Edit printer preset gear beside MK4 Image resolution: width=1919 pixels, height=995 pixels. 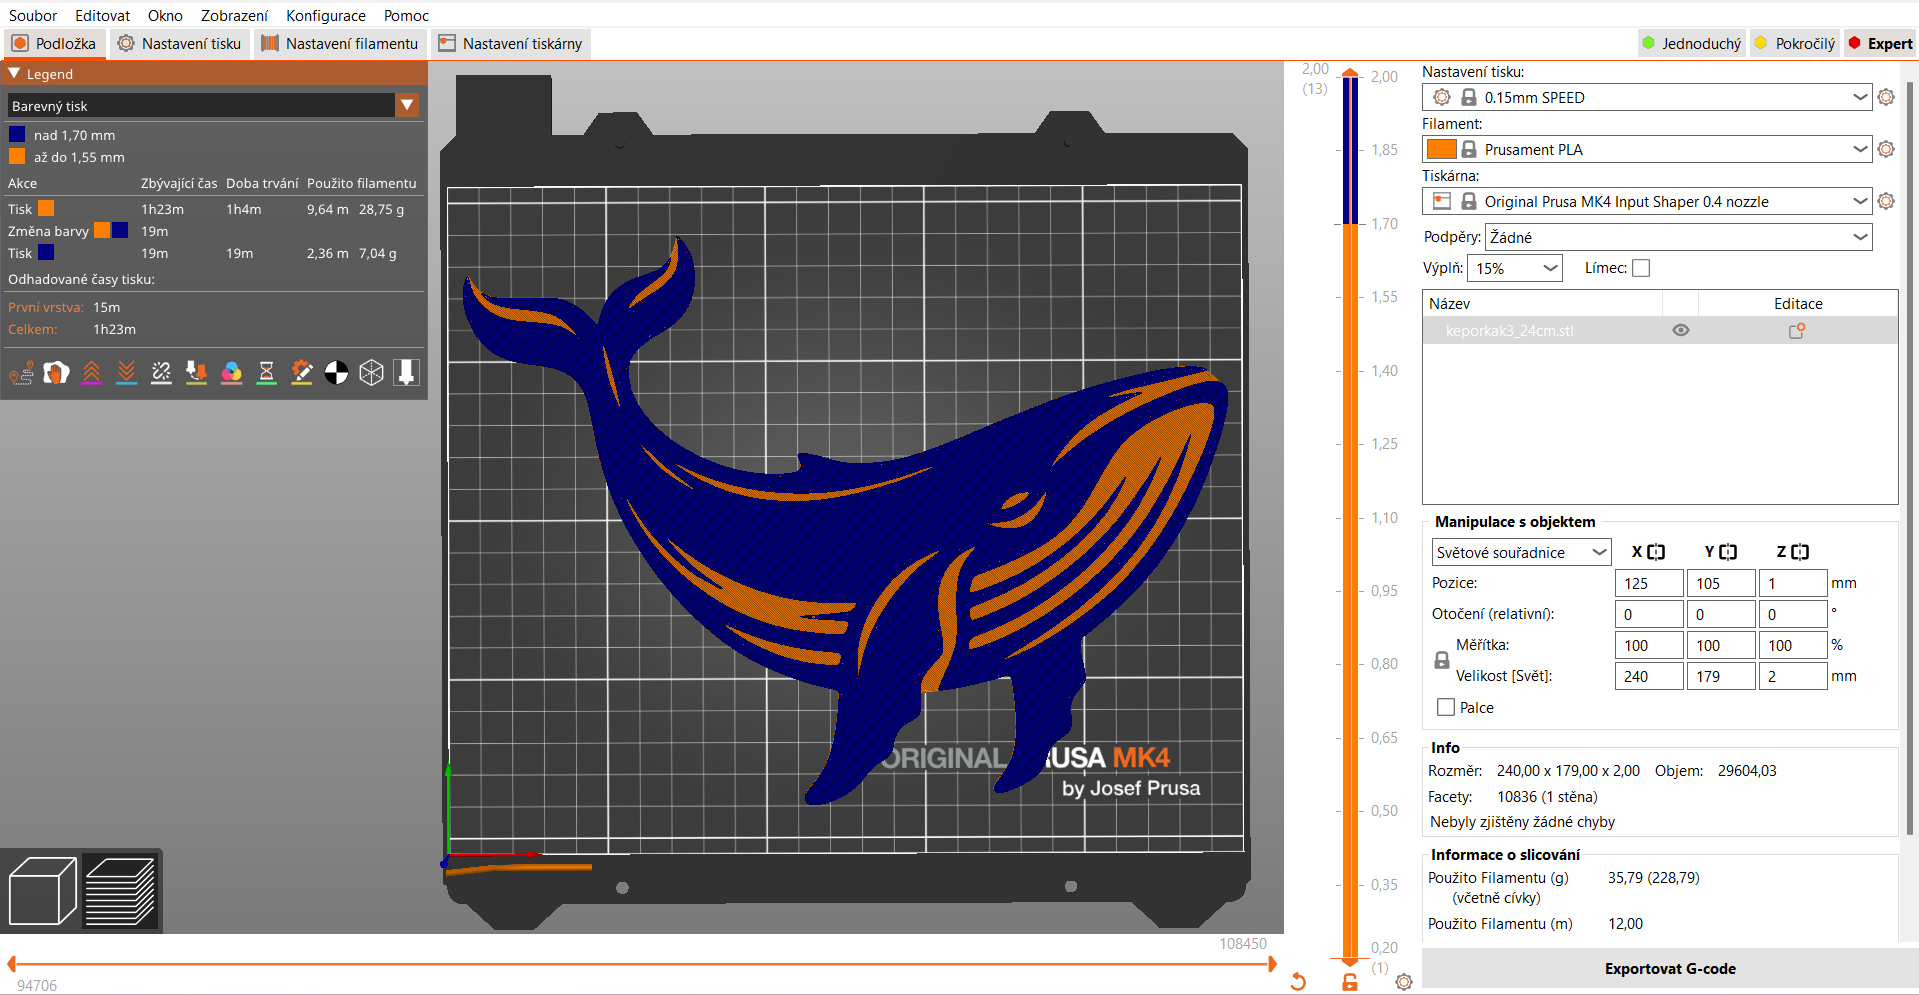pos(1886,201)
